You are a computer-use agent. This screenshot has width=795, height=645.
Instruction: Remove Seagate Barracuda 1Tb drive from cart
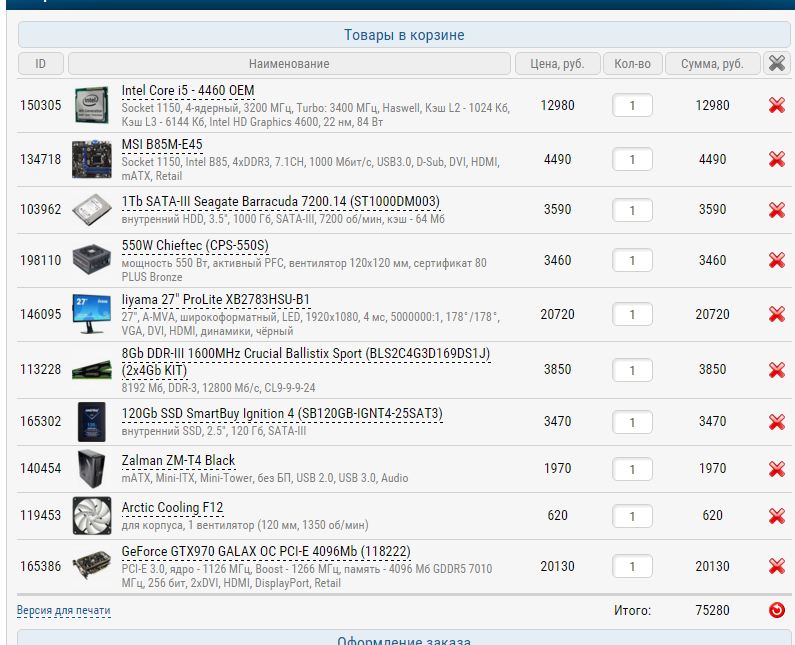pyautogui.click(x=777, y=209)
